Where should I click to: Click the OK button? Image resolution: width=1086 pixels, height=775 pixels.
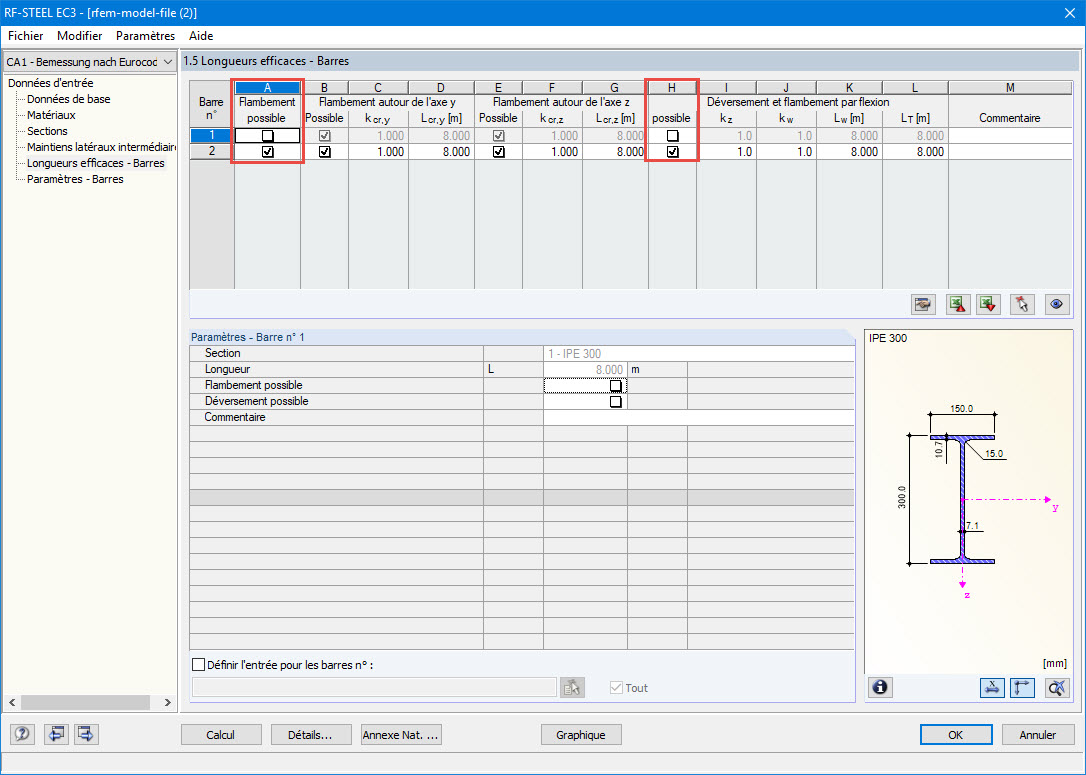point(956,735)
